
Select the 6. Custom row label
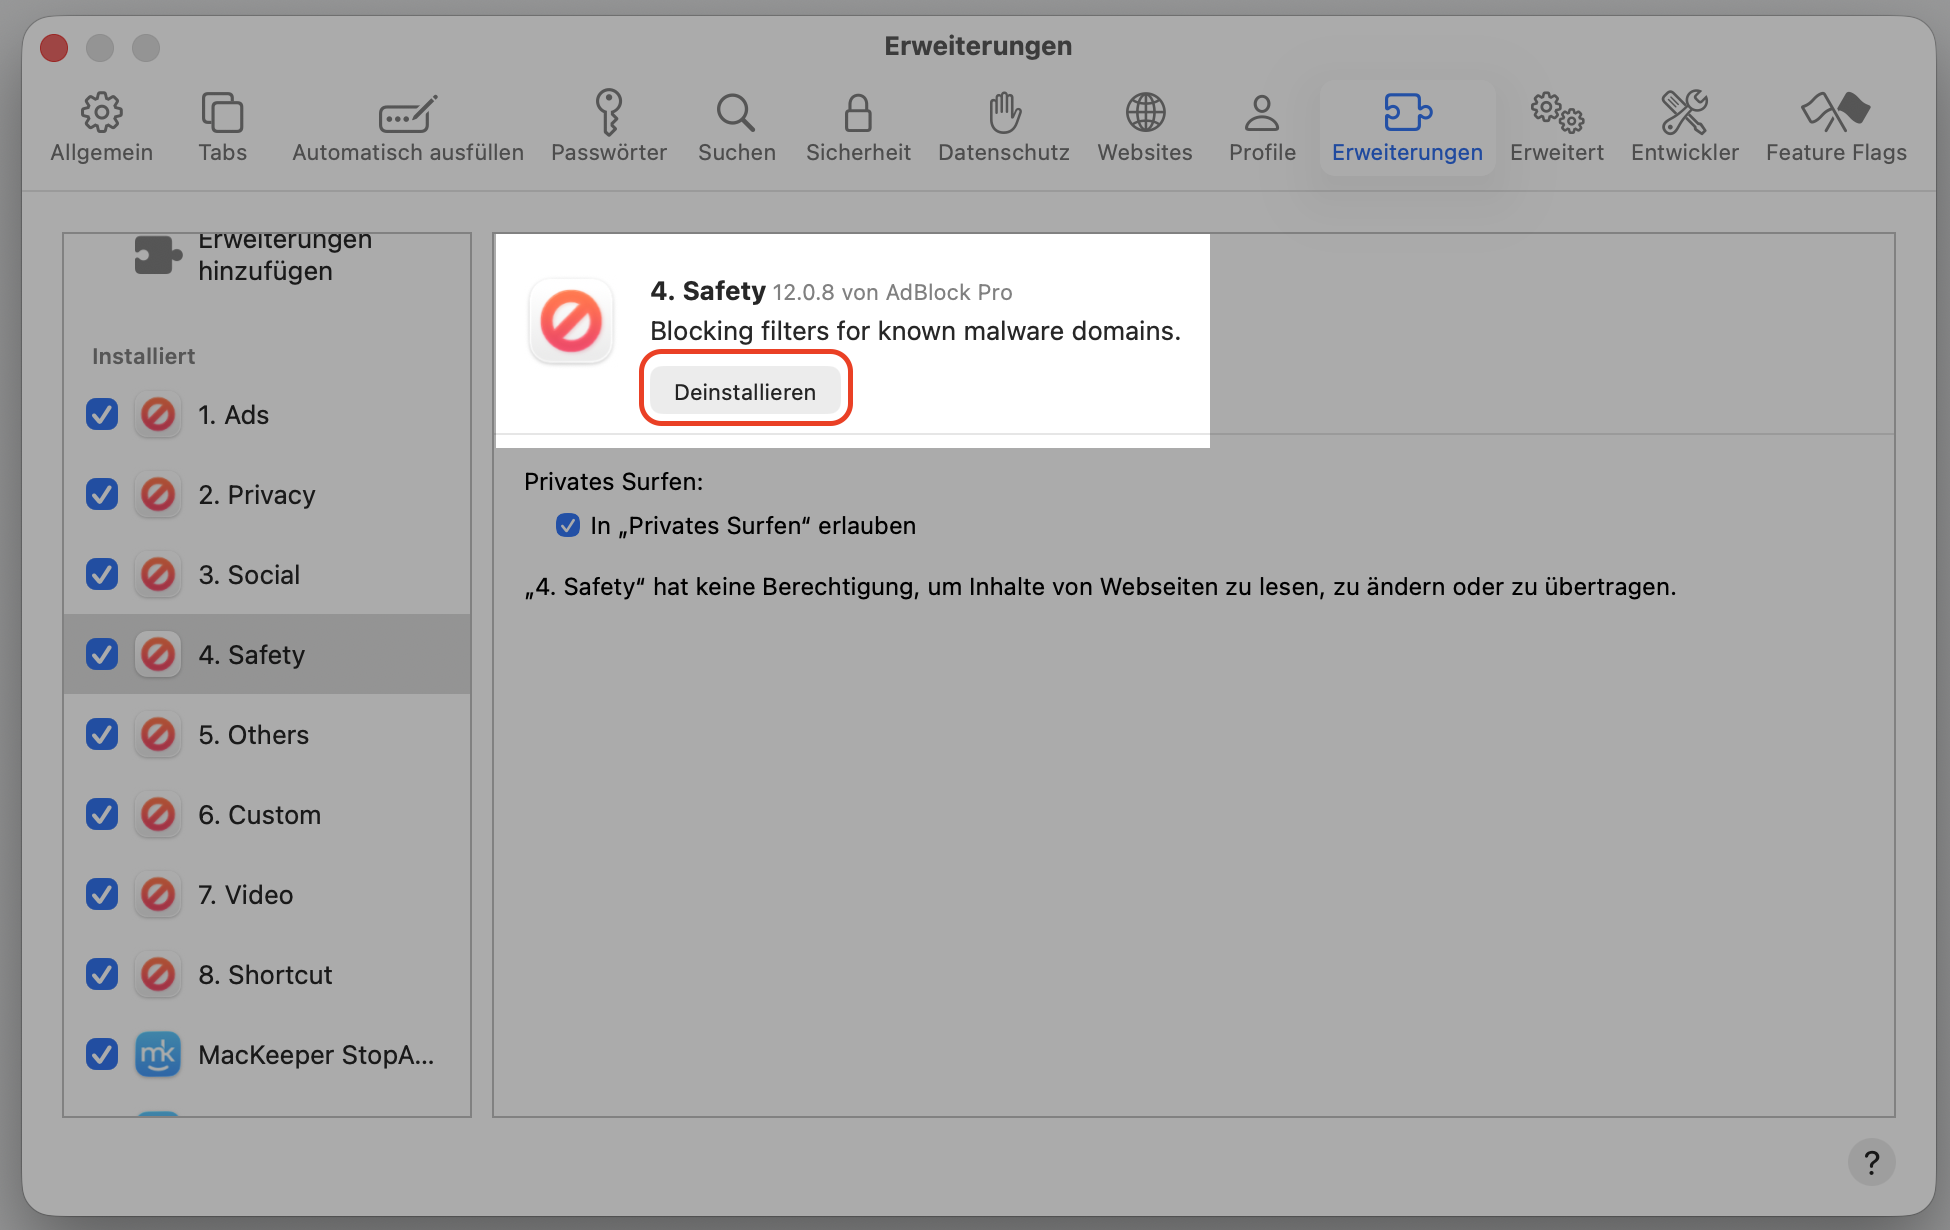tap(260, 815)
